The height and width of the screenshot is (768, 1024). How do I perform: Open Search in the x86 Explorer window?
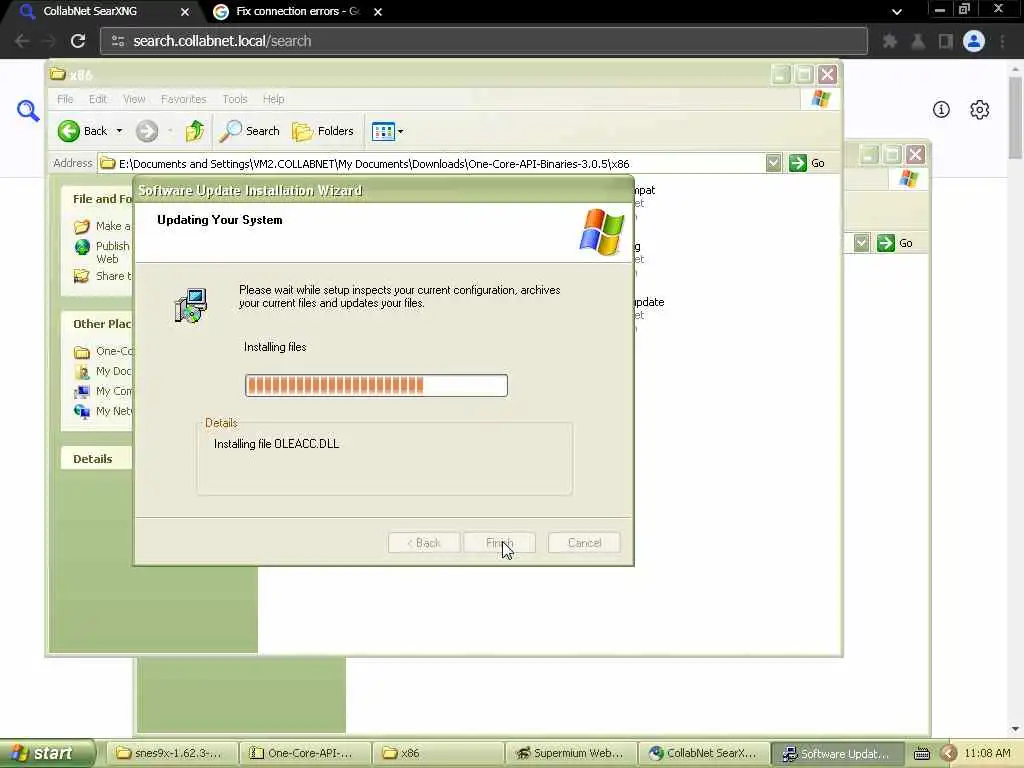click(249, 131)
